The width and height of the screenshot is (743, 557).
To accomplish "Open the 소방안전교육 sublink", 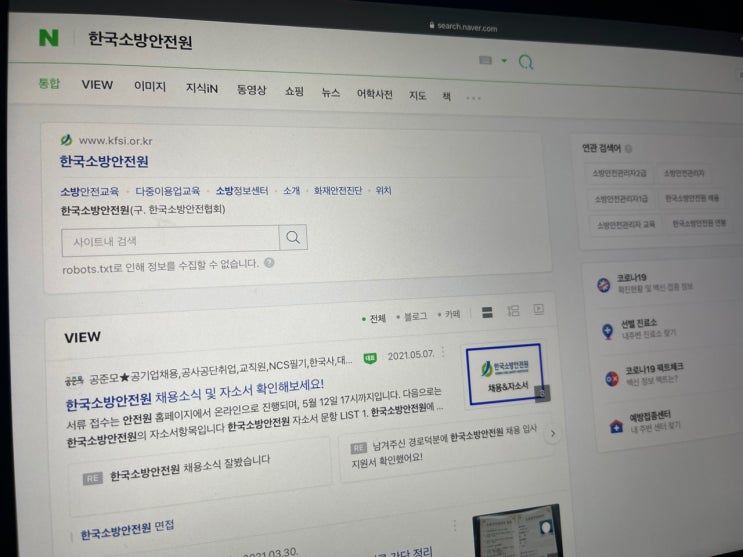I will pyautogui.click(x=90, y=192).
